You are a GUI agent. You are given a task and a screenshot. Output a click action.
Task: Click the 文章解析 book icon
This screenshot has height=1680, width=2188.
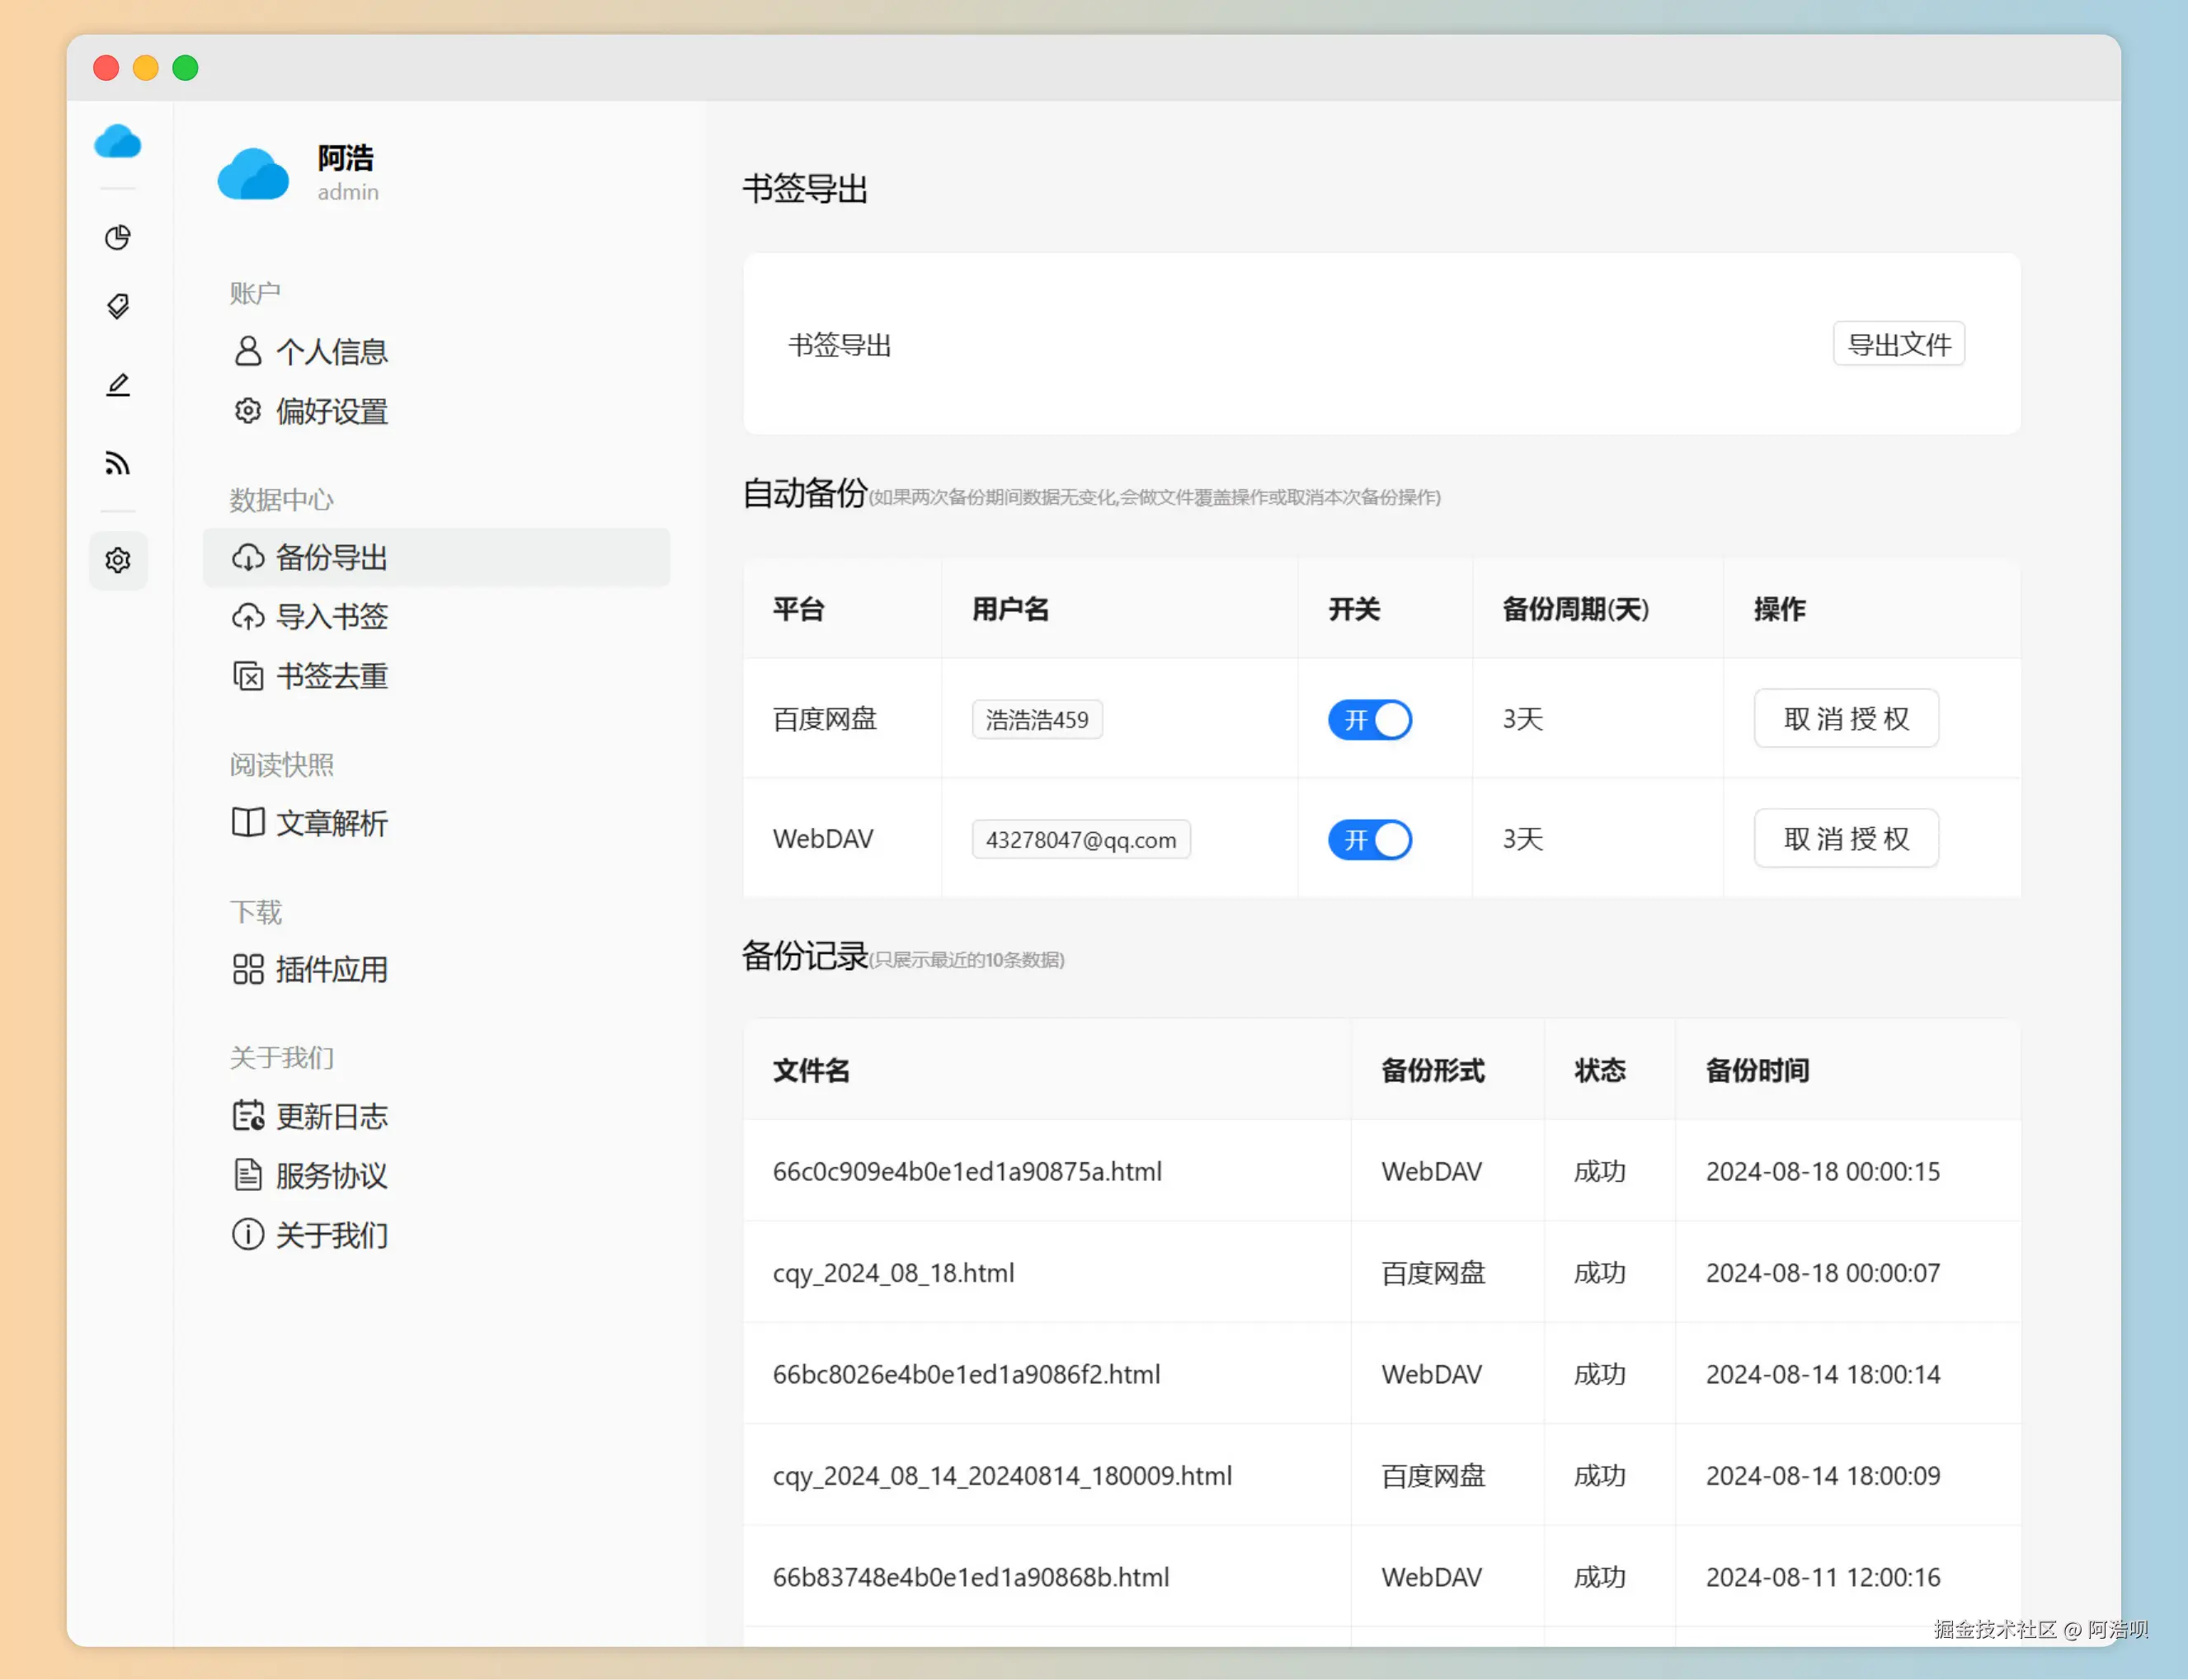(248, 823)
